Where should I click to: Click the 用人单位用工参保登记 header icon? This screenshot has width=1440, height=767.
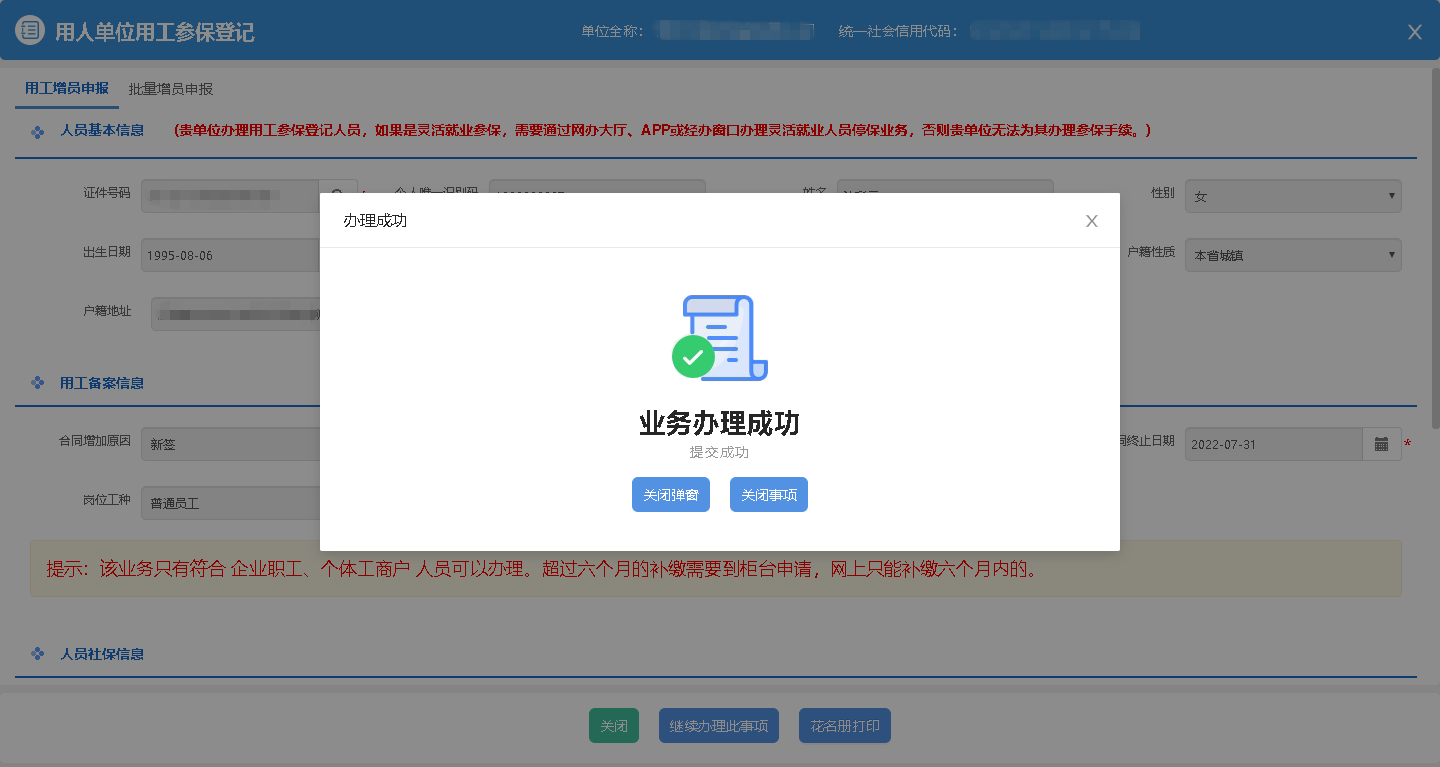click(31, 31)
